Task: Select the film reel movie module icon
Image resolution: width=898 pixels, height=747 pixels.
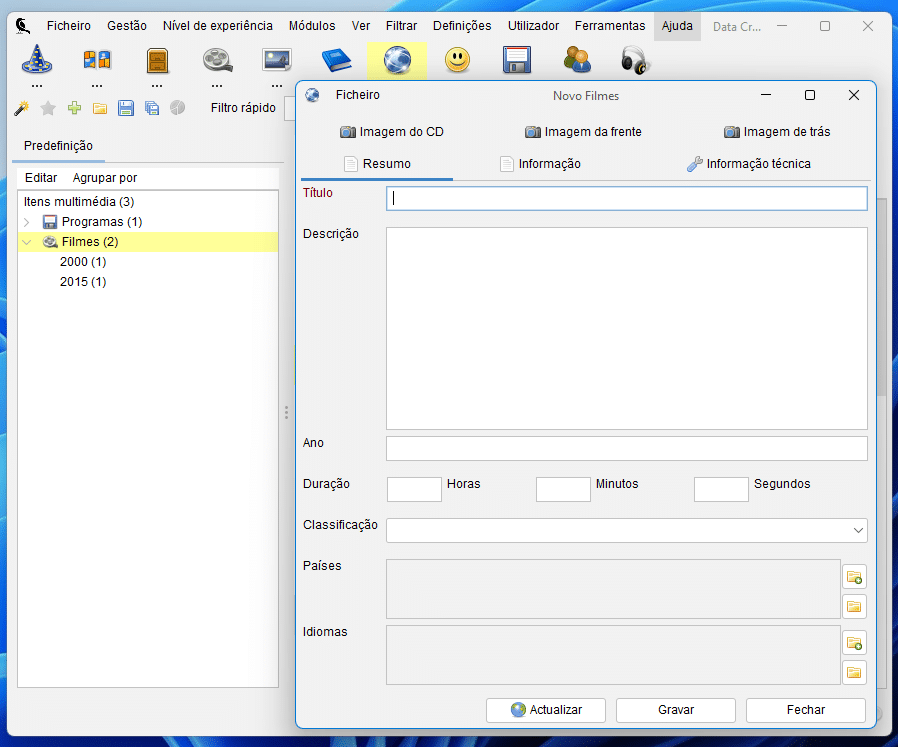Action: point(217,60)
